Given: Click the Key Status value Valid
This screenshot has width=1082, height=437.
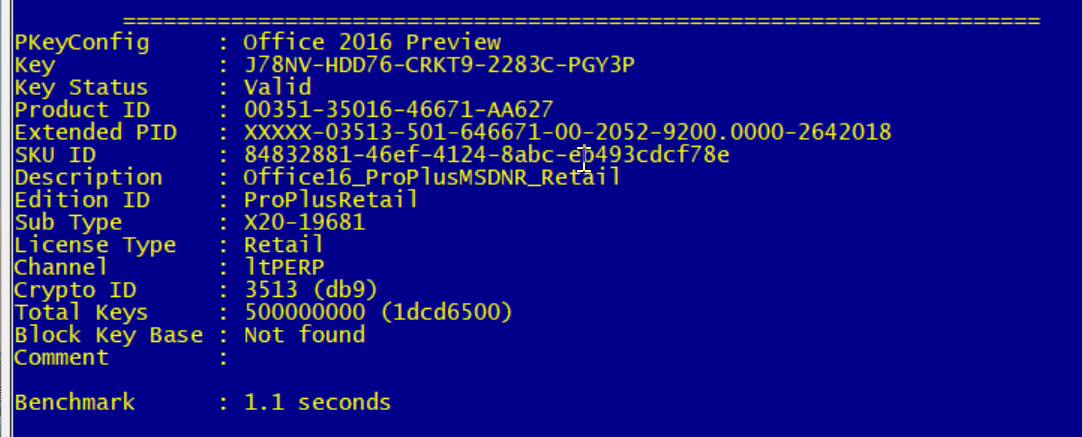Looking at the screenshot, I should click(x=277, y=87).
